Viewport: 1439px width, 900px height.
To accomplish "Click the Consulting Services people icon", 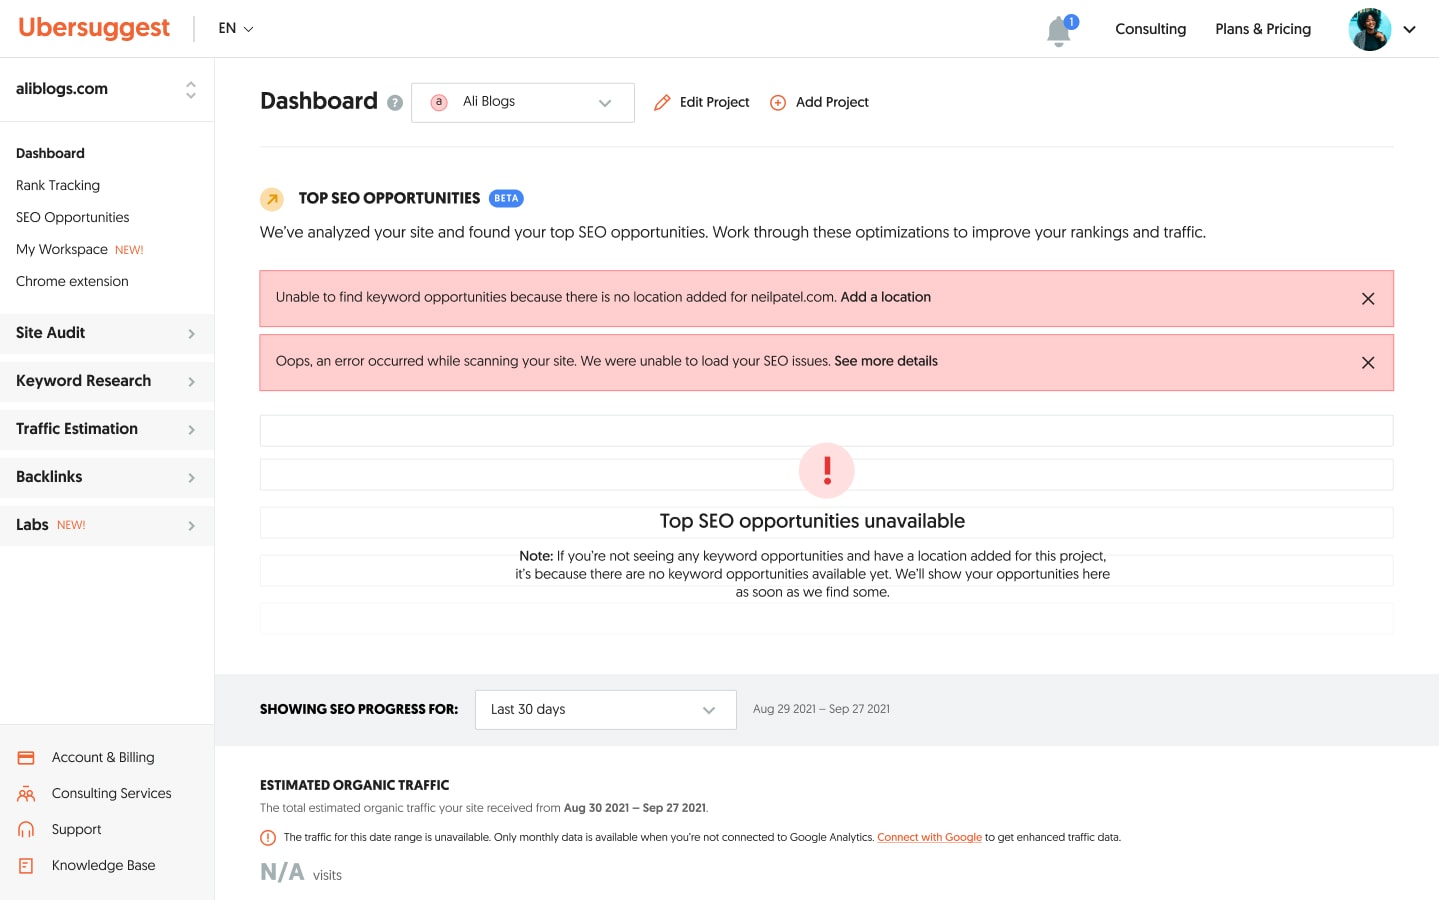I will coord(26,794).
